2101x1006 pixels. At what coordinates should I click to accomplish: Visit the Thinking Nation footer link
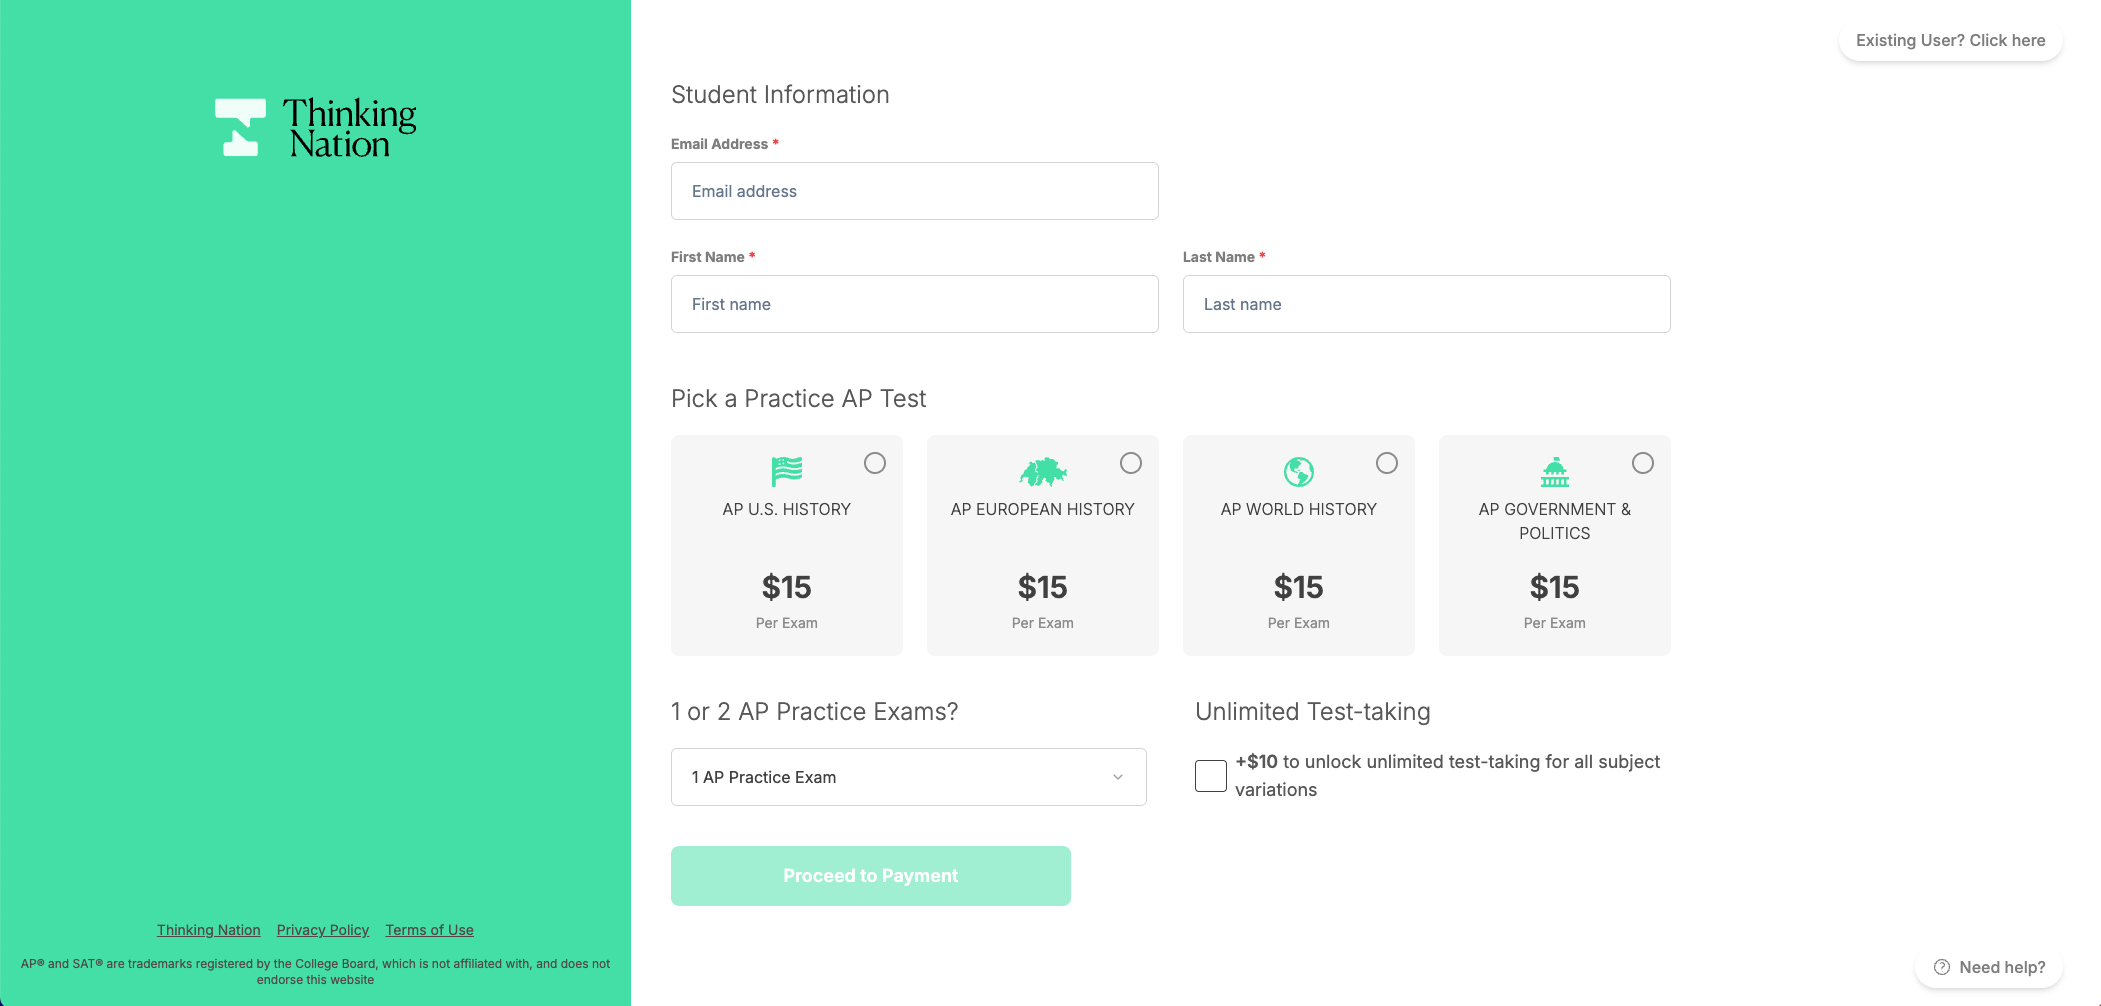[x=208, y=930]
